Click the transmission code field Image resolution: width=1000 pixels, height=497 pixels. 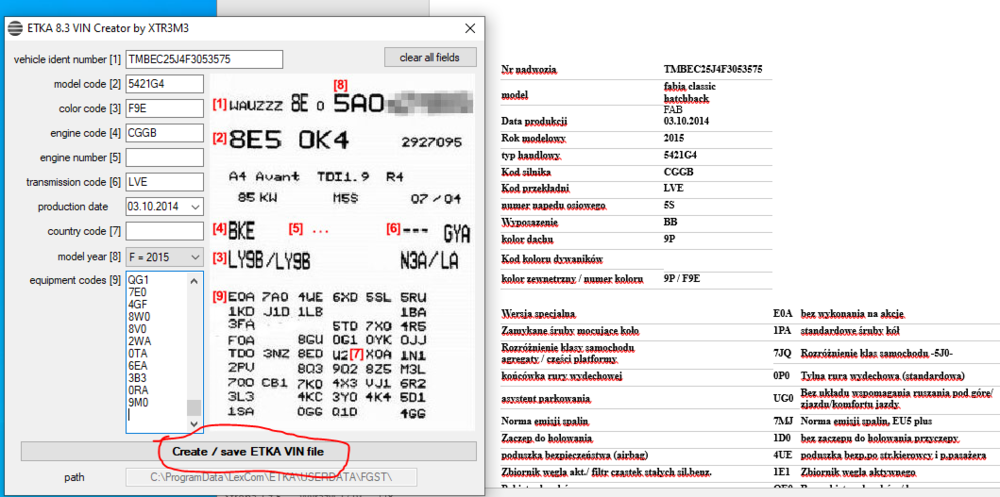pyautogui.click(x=165, y=182)
